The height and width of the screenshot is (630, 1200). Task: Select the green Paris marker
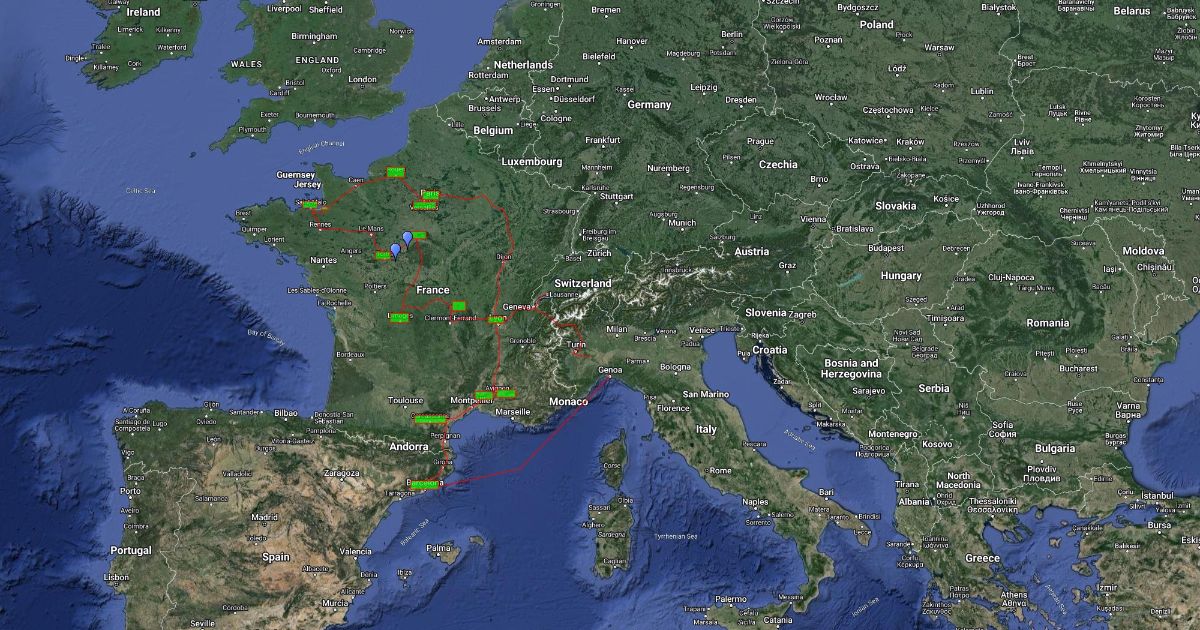[x=430, y=194]
